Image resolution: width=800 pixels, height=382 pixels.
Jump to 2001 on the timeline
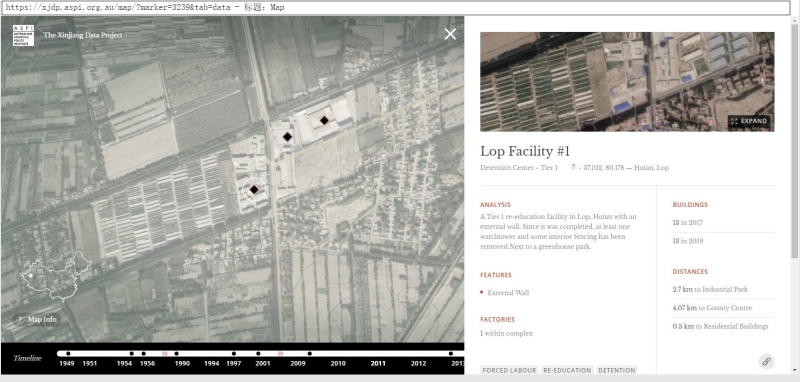(x=263, y=363)
